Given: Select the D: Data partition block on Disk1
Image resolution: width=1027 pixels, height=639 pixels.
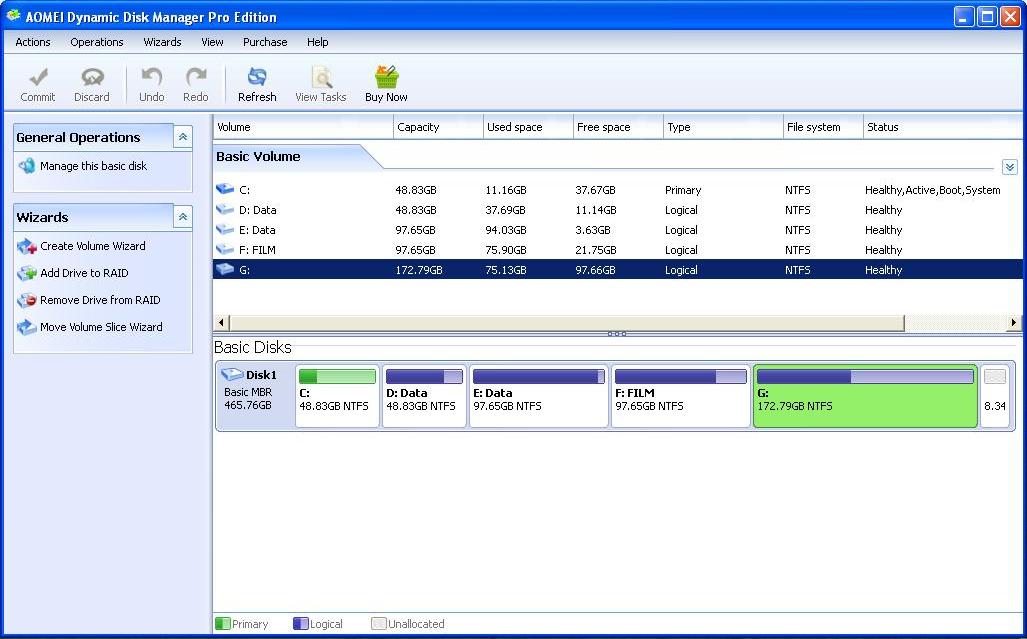Looking at the screenshot, I should 424,396.
